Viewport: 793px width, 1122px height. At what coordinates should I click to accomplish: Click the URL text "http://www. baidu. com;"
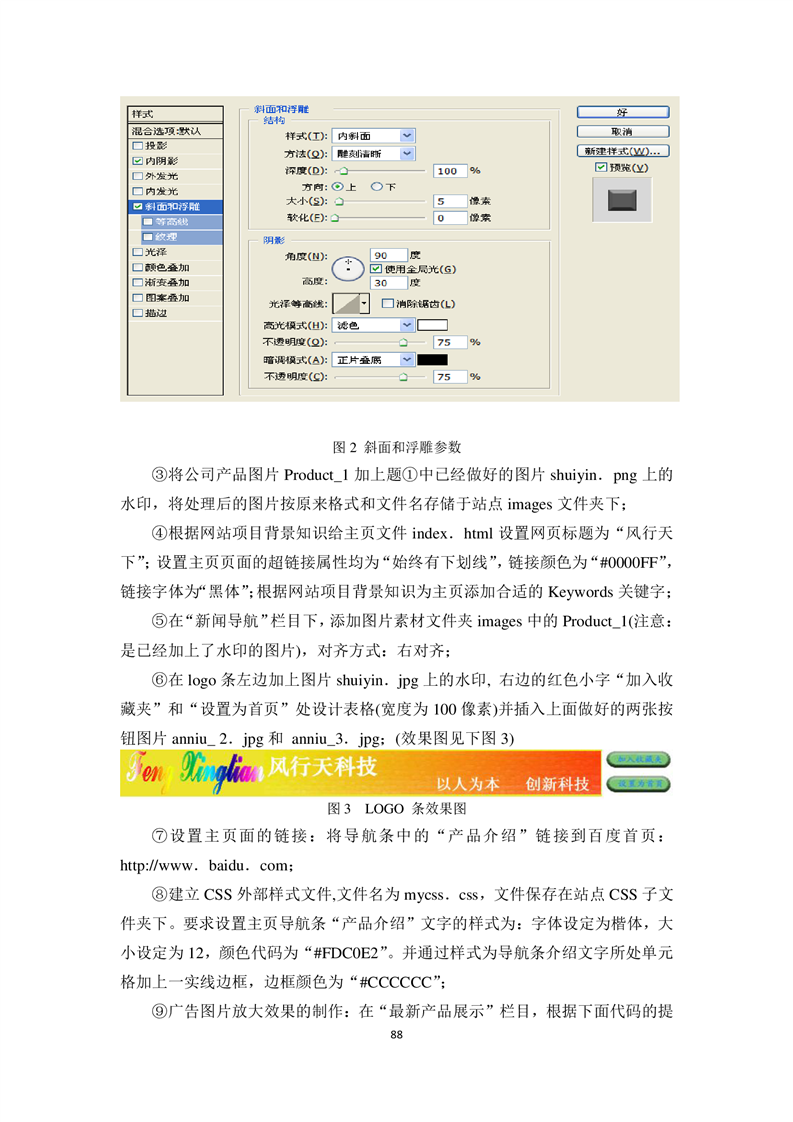[207, 866]
